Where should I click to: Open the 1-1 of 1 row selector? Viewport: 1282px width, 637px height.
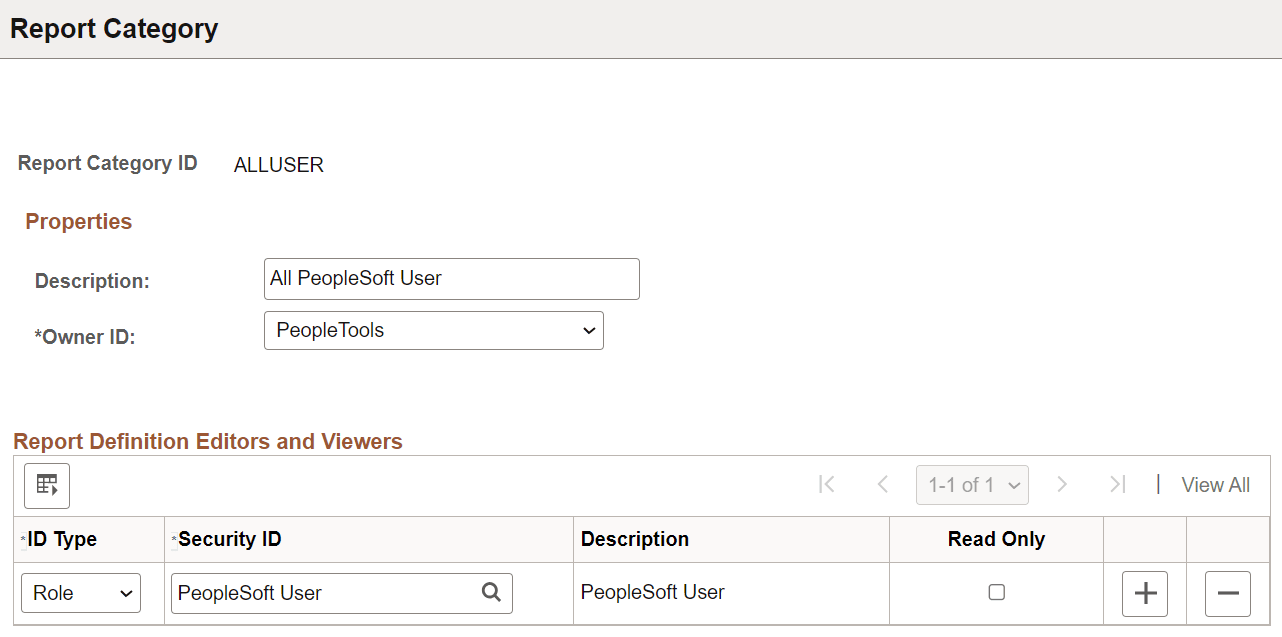[x=972, y=484]
